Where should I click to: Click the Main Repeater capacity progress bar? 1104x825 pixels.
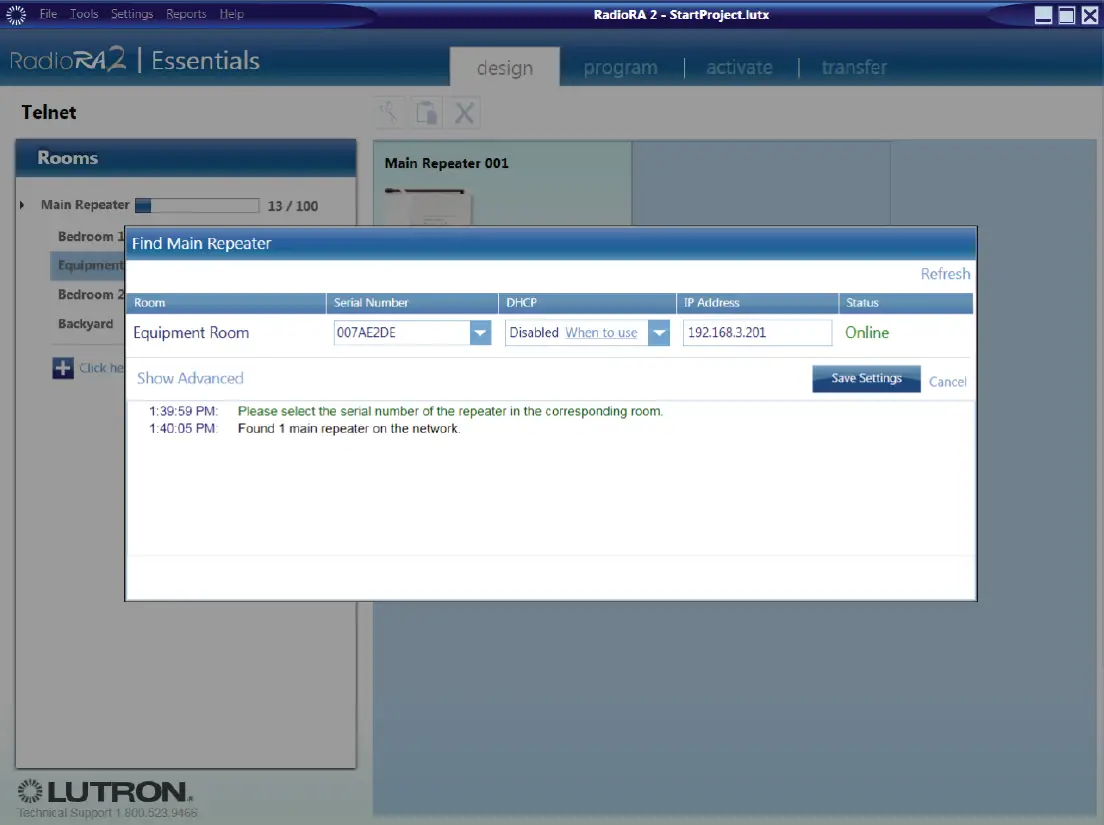[x=197, y=206]
